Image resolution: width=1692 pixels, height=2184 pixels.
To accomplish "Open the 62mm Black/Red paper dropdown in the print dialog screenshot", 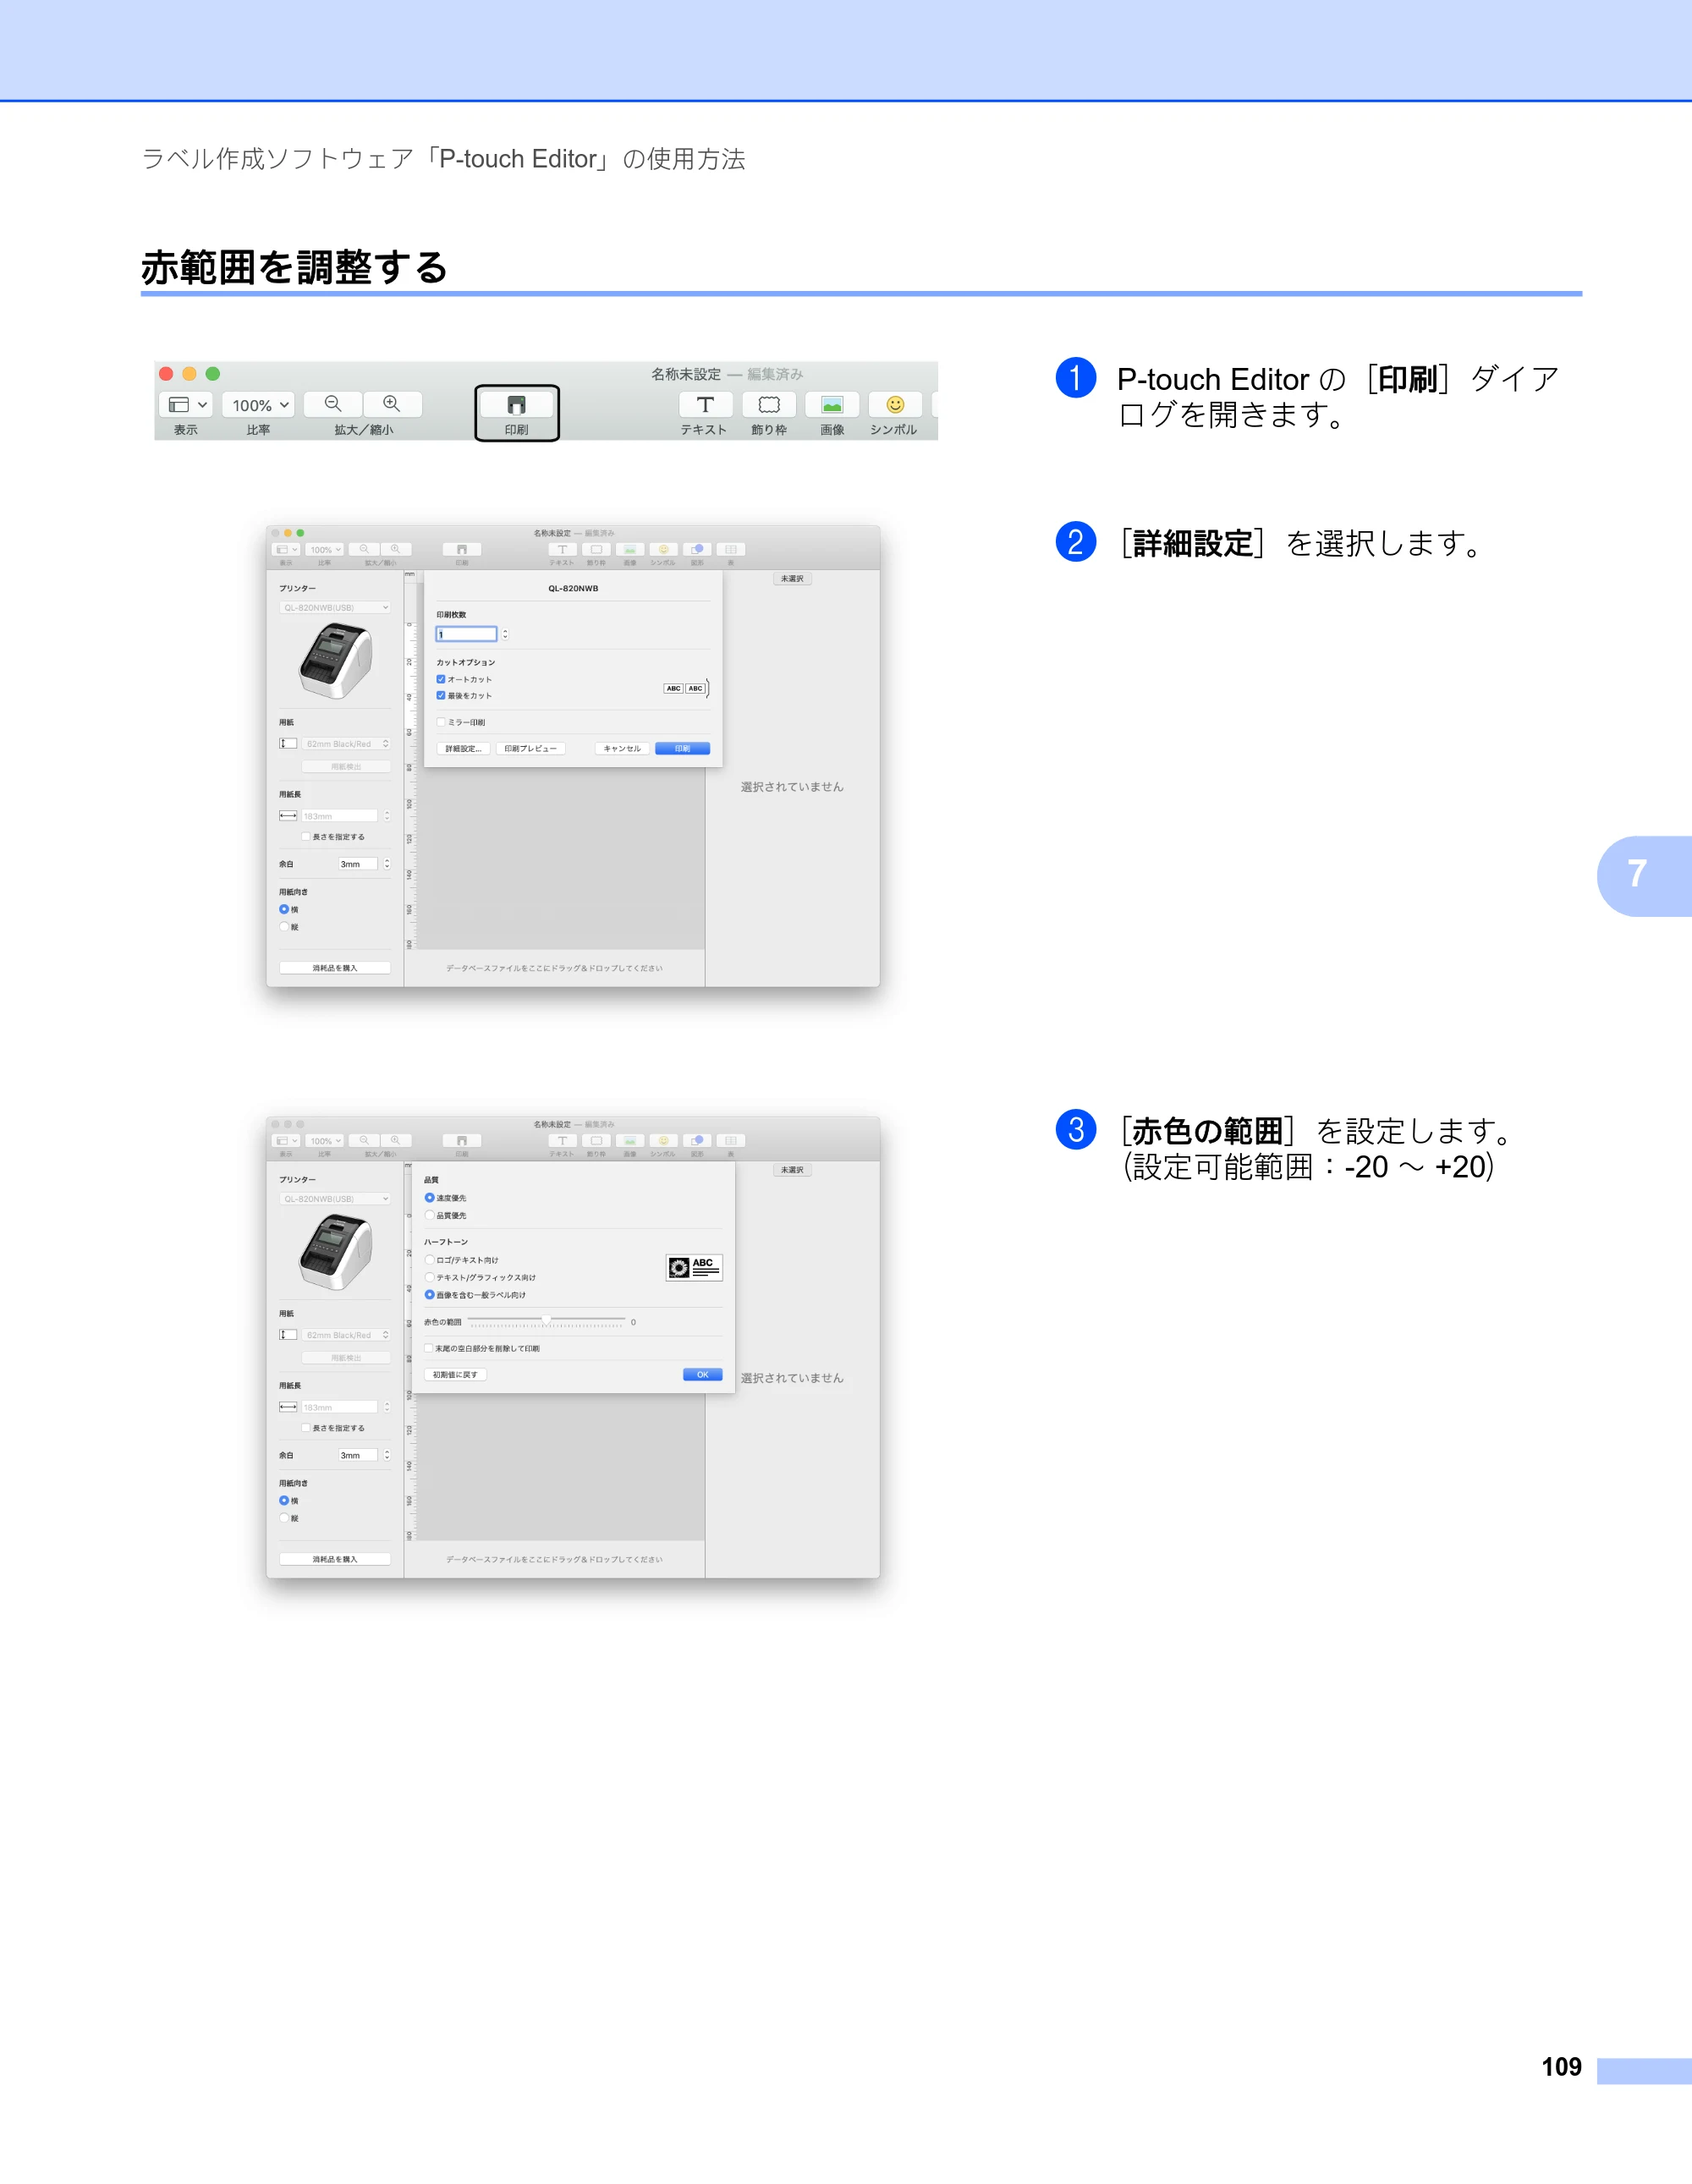I will tap(346, 744).
